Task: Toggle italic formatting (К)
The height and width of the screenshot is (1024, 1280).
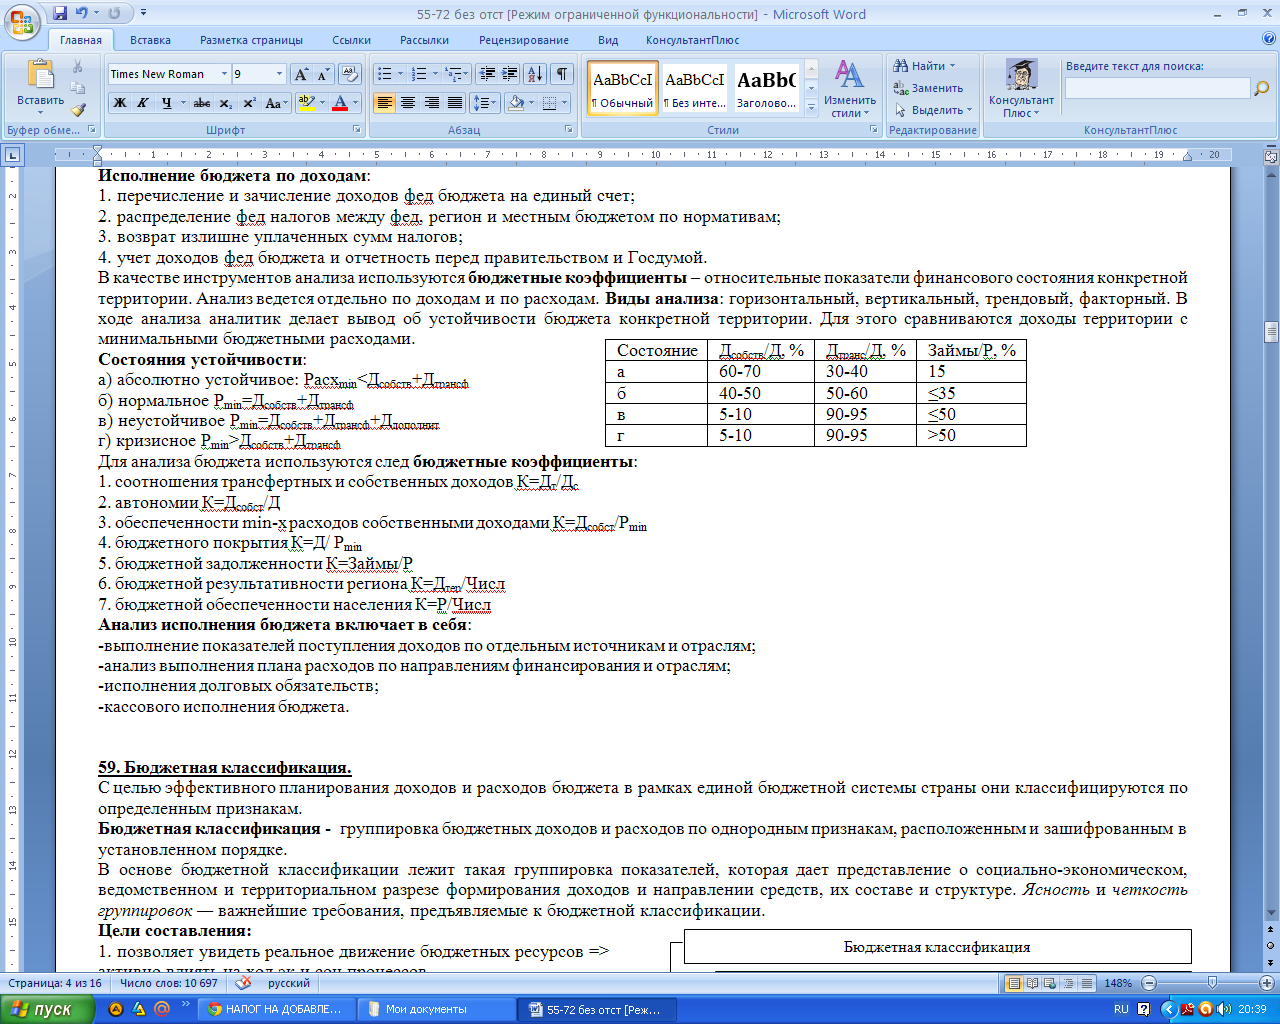Action: tap(143, 103)
